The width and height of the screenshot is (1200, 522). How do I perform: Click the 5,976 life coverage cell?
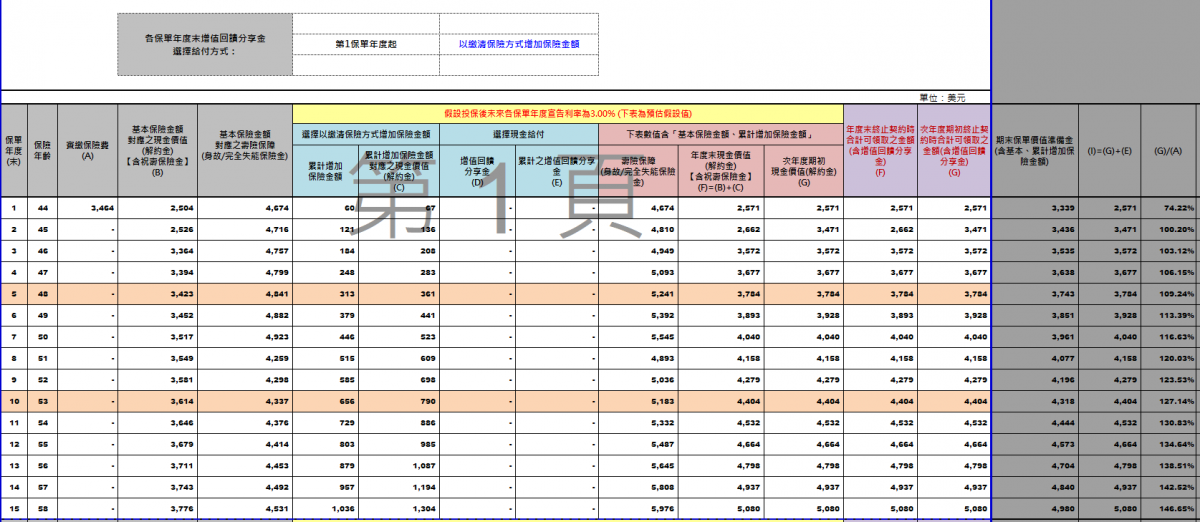(639, 509)
